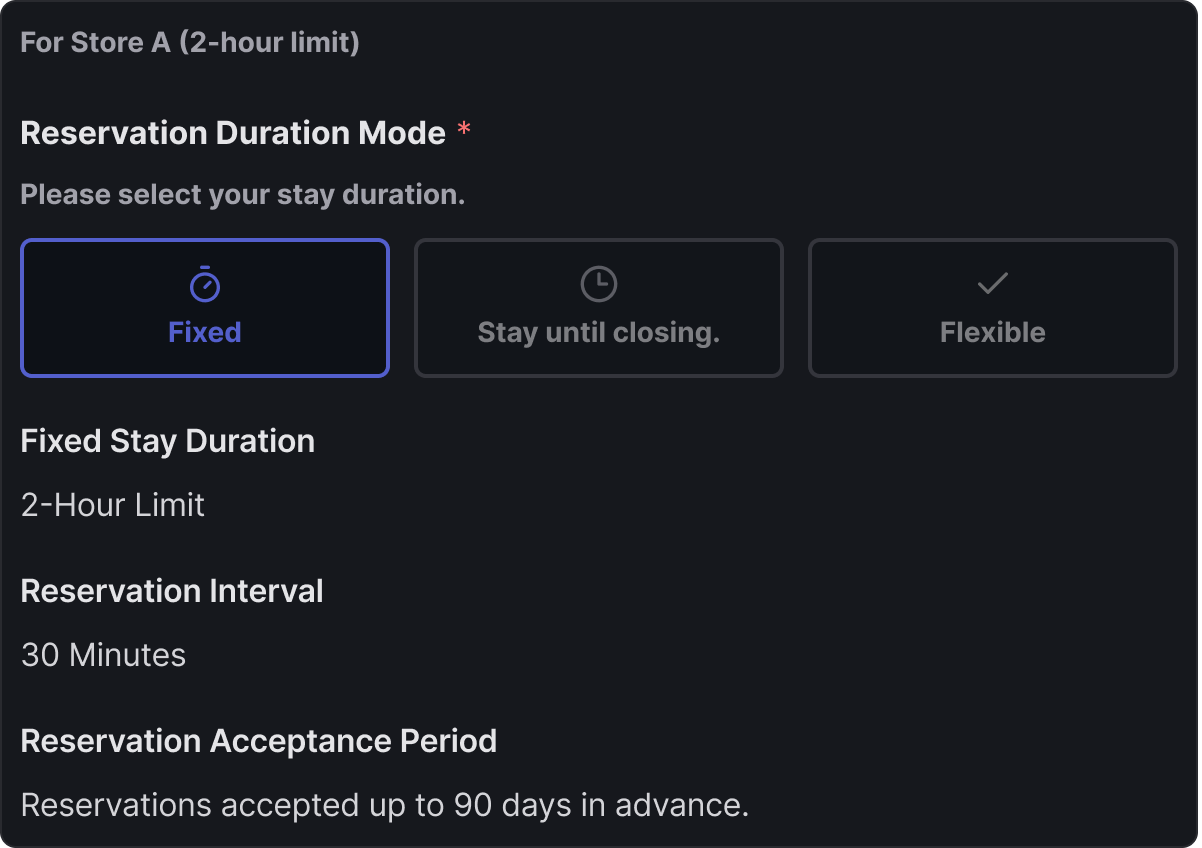Image resolution: width=1202 pixels, height=848 pixels.
Task: Click the checkmark icon in the Flexible option
Action: pyautogui.click(x=992, y=285)
